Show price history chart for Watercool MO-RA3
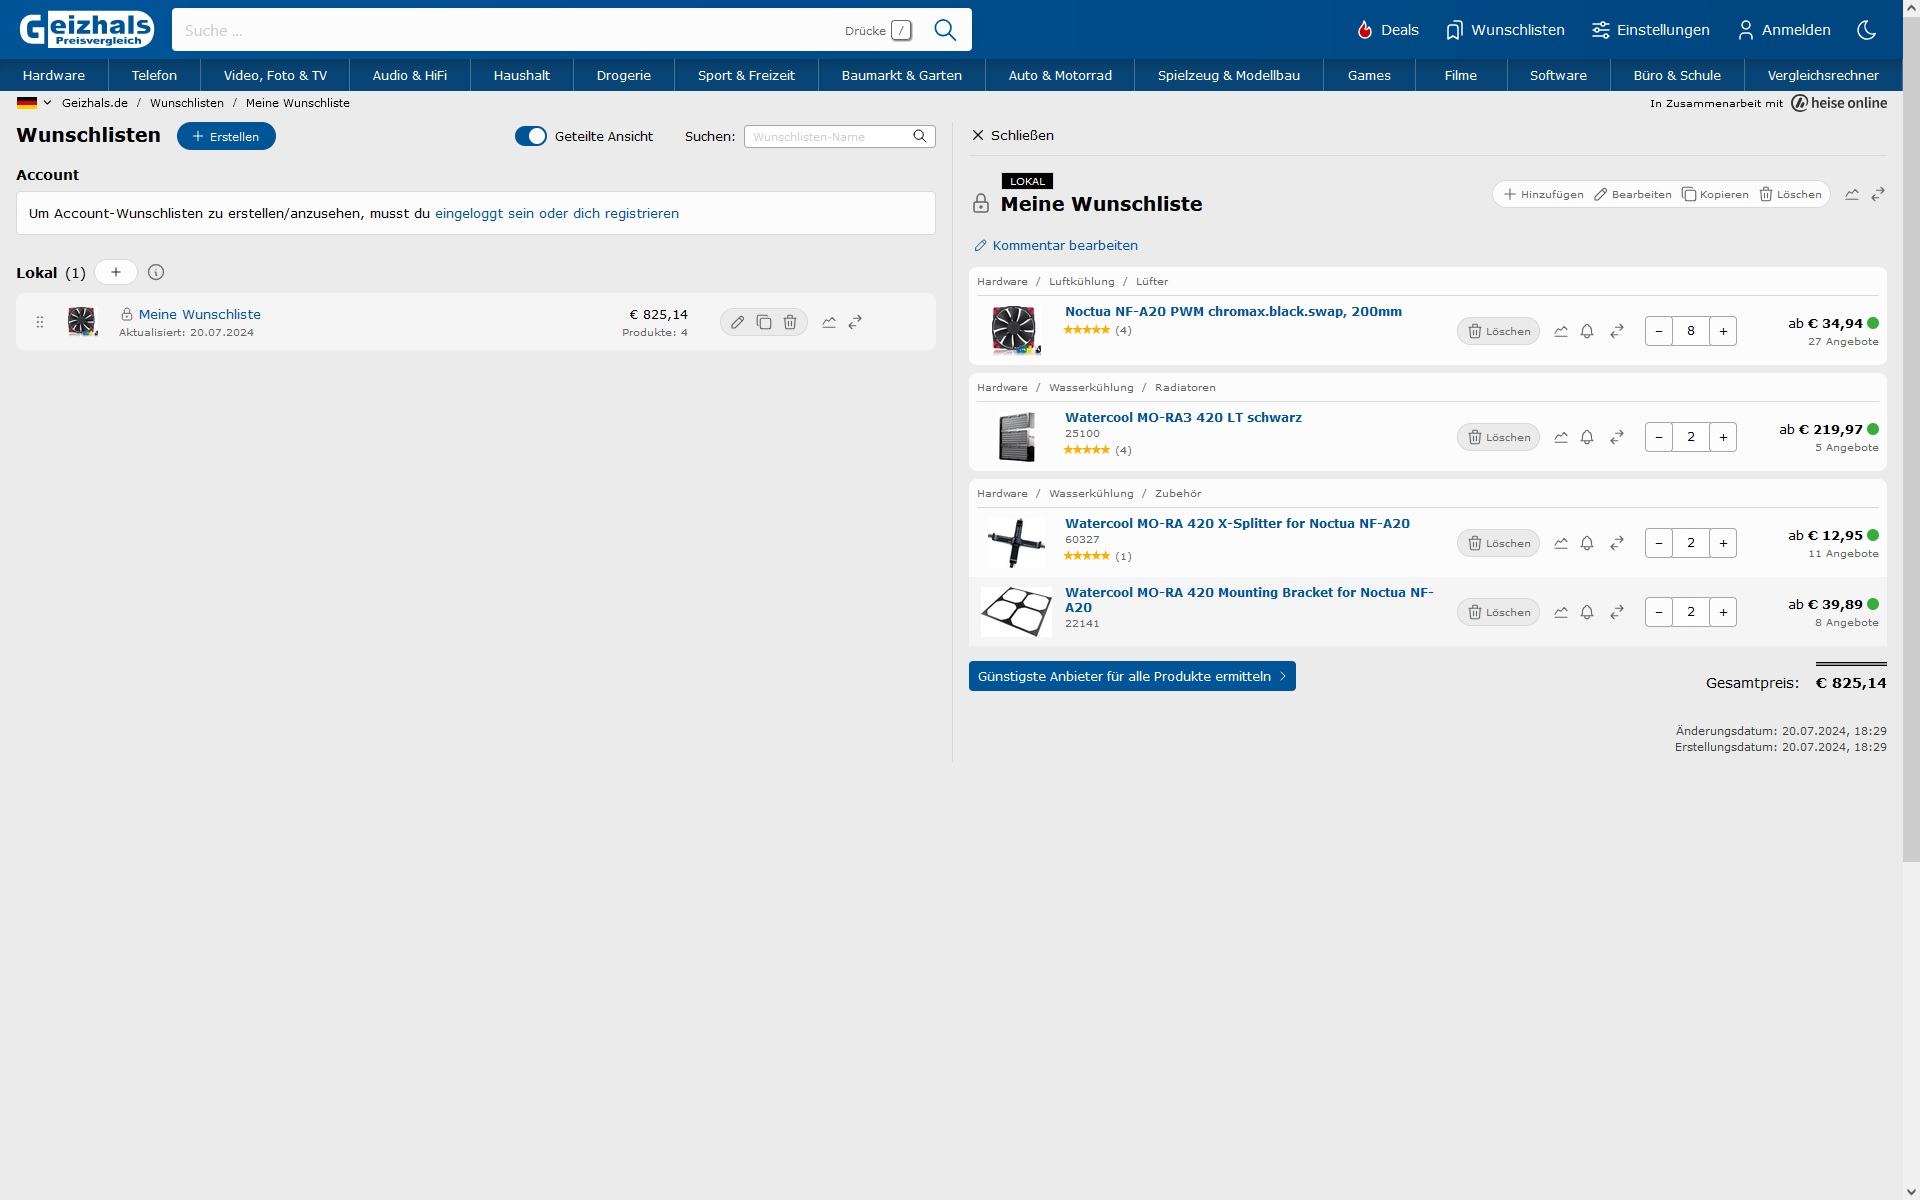The image size is (1920, 1200). tap(1561, 437)
